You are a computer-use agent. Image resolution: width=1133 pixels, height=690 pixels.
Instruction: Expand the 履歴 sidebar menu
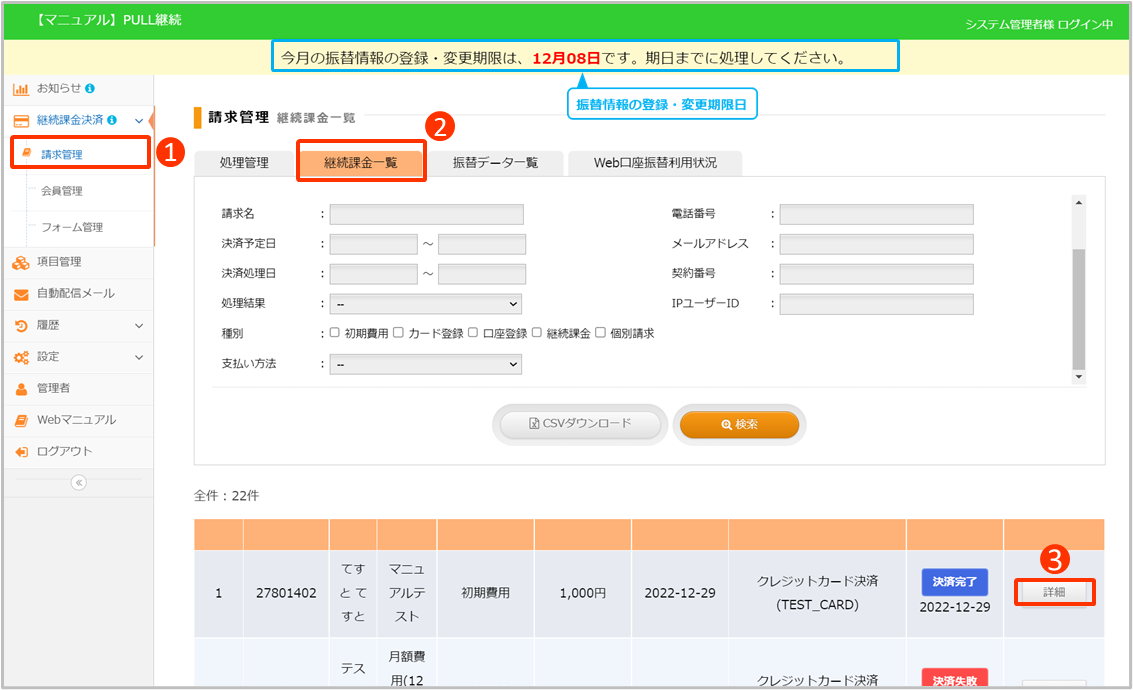pyautogui.click(x=139, y=326)
